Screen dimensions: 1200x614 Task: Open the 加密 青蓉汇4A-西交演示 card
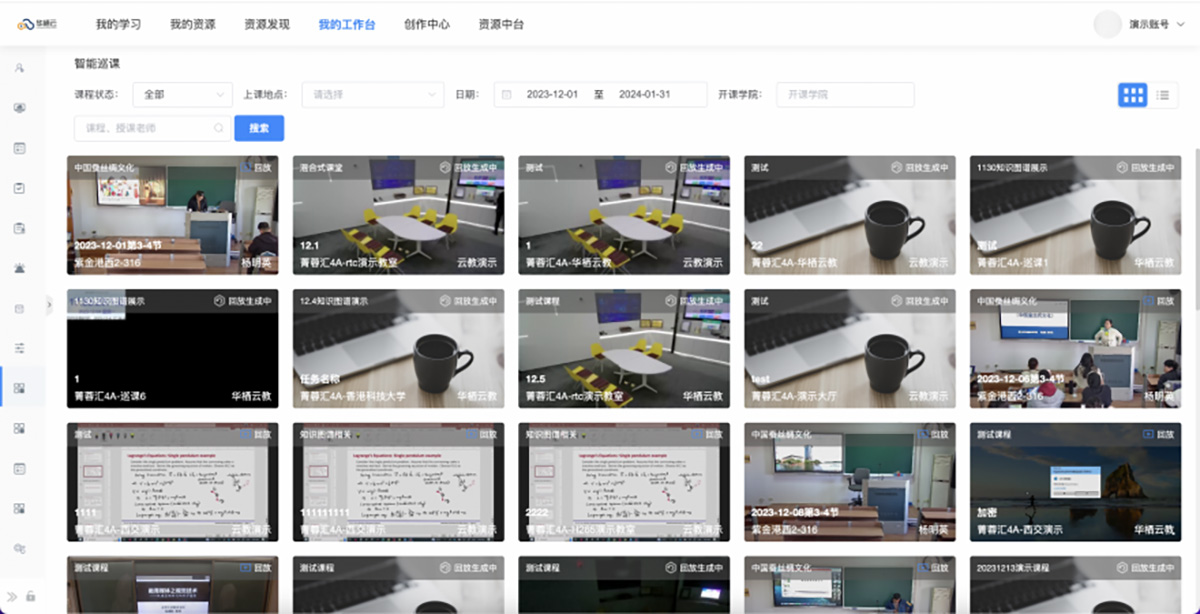[x=1075, y=482]
